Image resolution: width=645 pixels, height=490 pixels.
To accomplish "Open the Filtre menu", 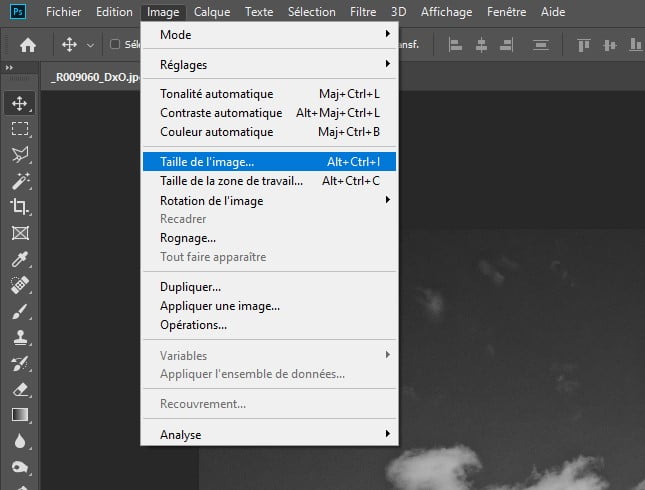I will point(363,12).
